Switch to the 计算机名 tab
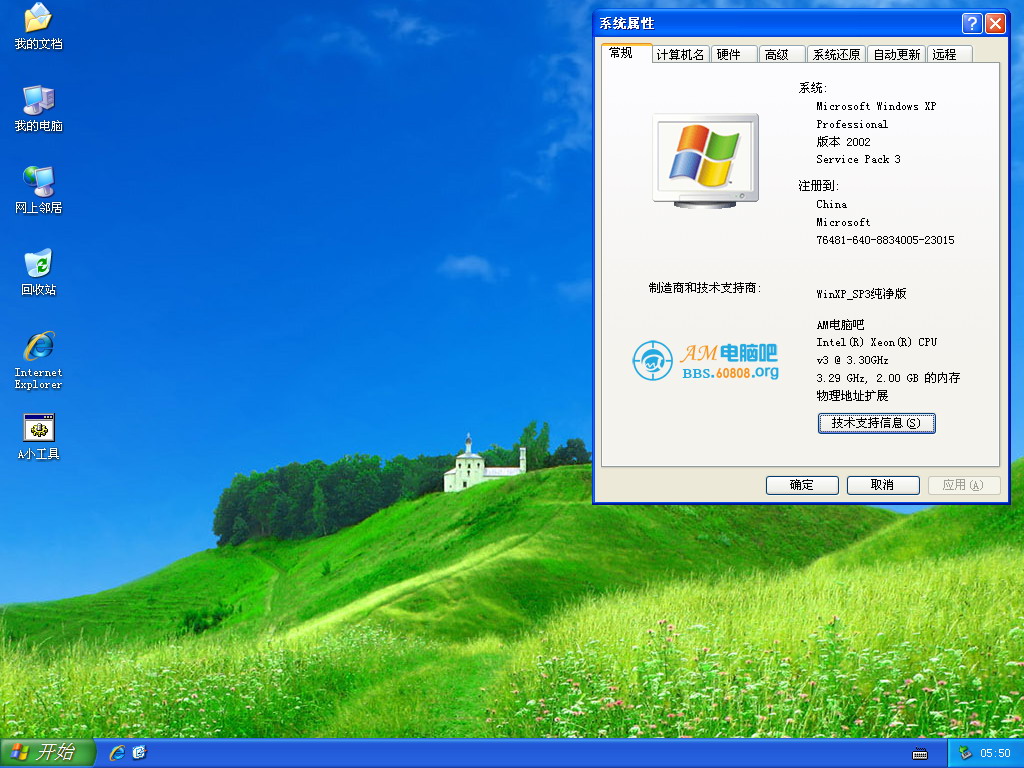The width and height of the screenshot is (1024, 768). pos(680,54)
